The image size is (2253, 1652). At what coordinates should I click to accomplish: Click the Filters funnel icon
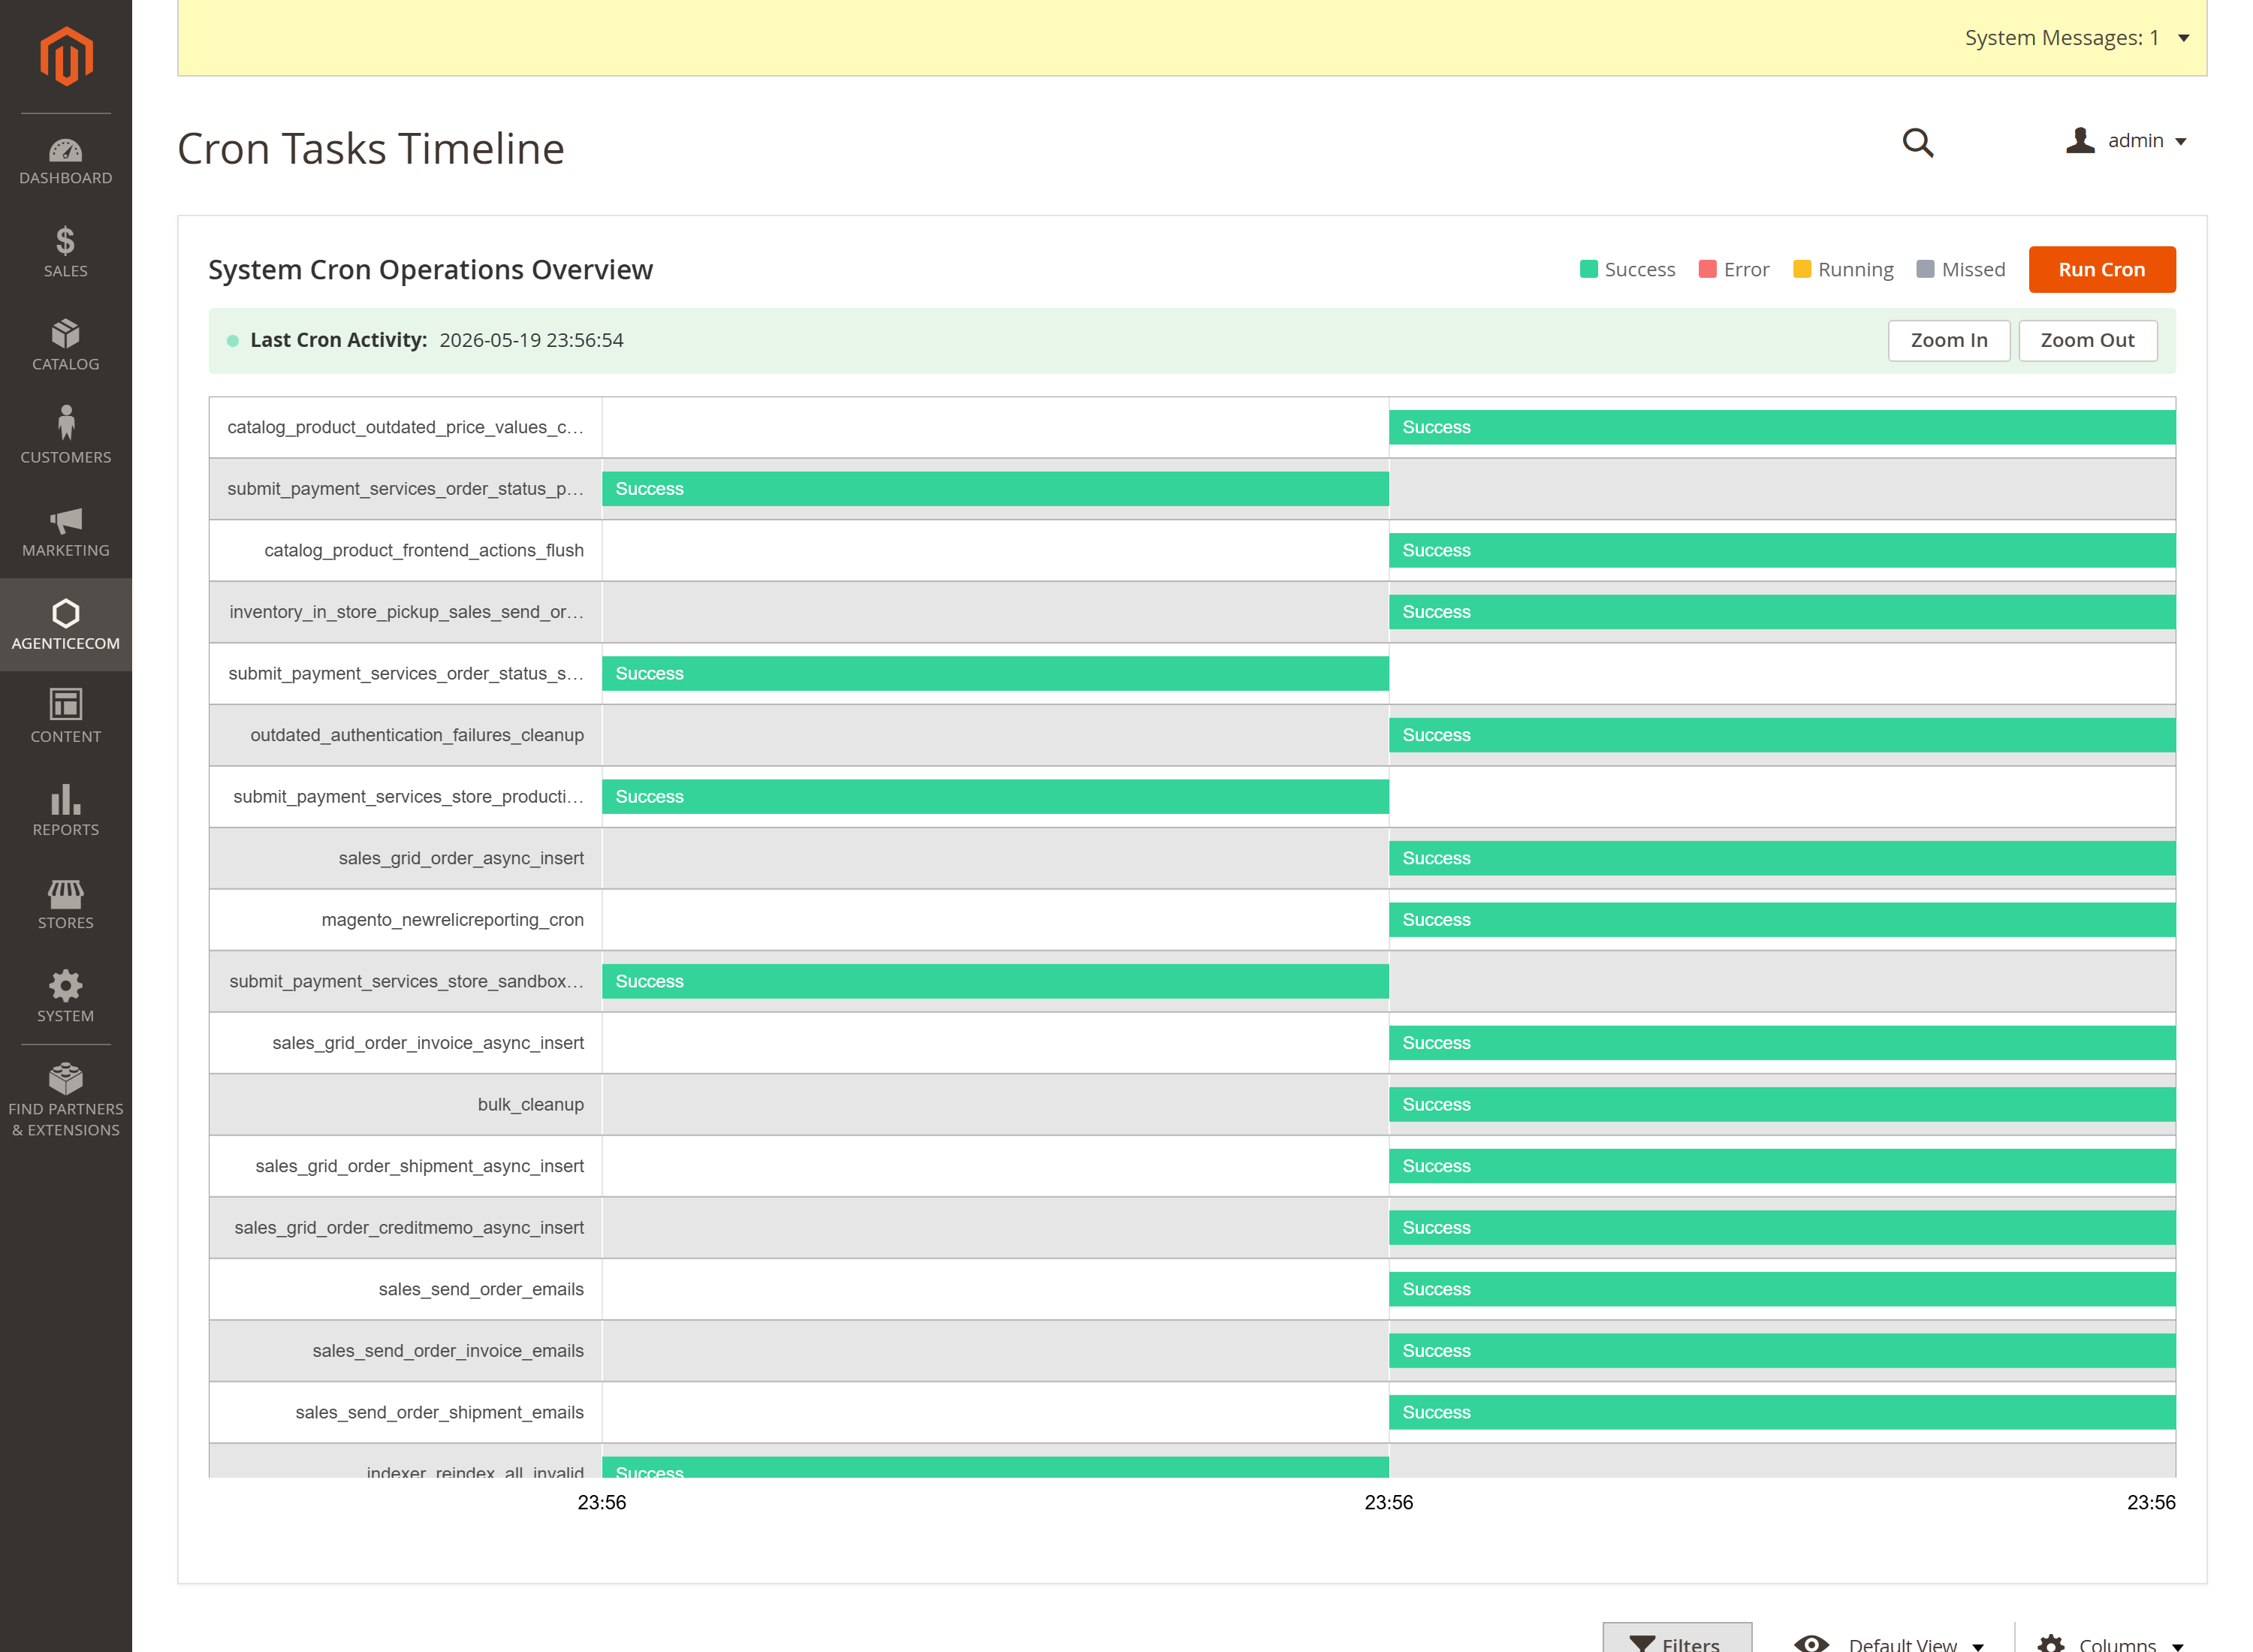[x=1642, y=1643]
